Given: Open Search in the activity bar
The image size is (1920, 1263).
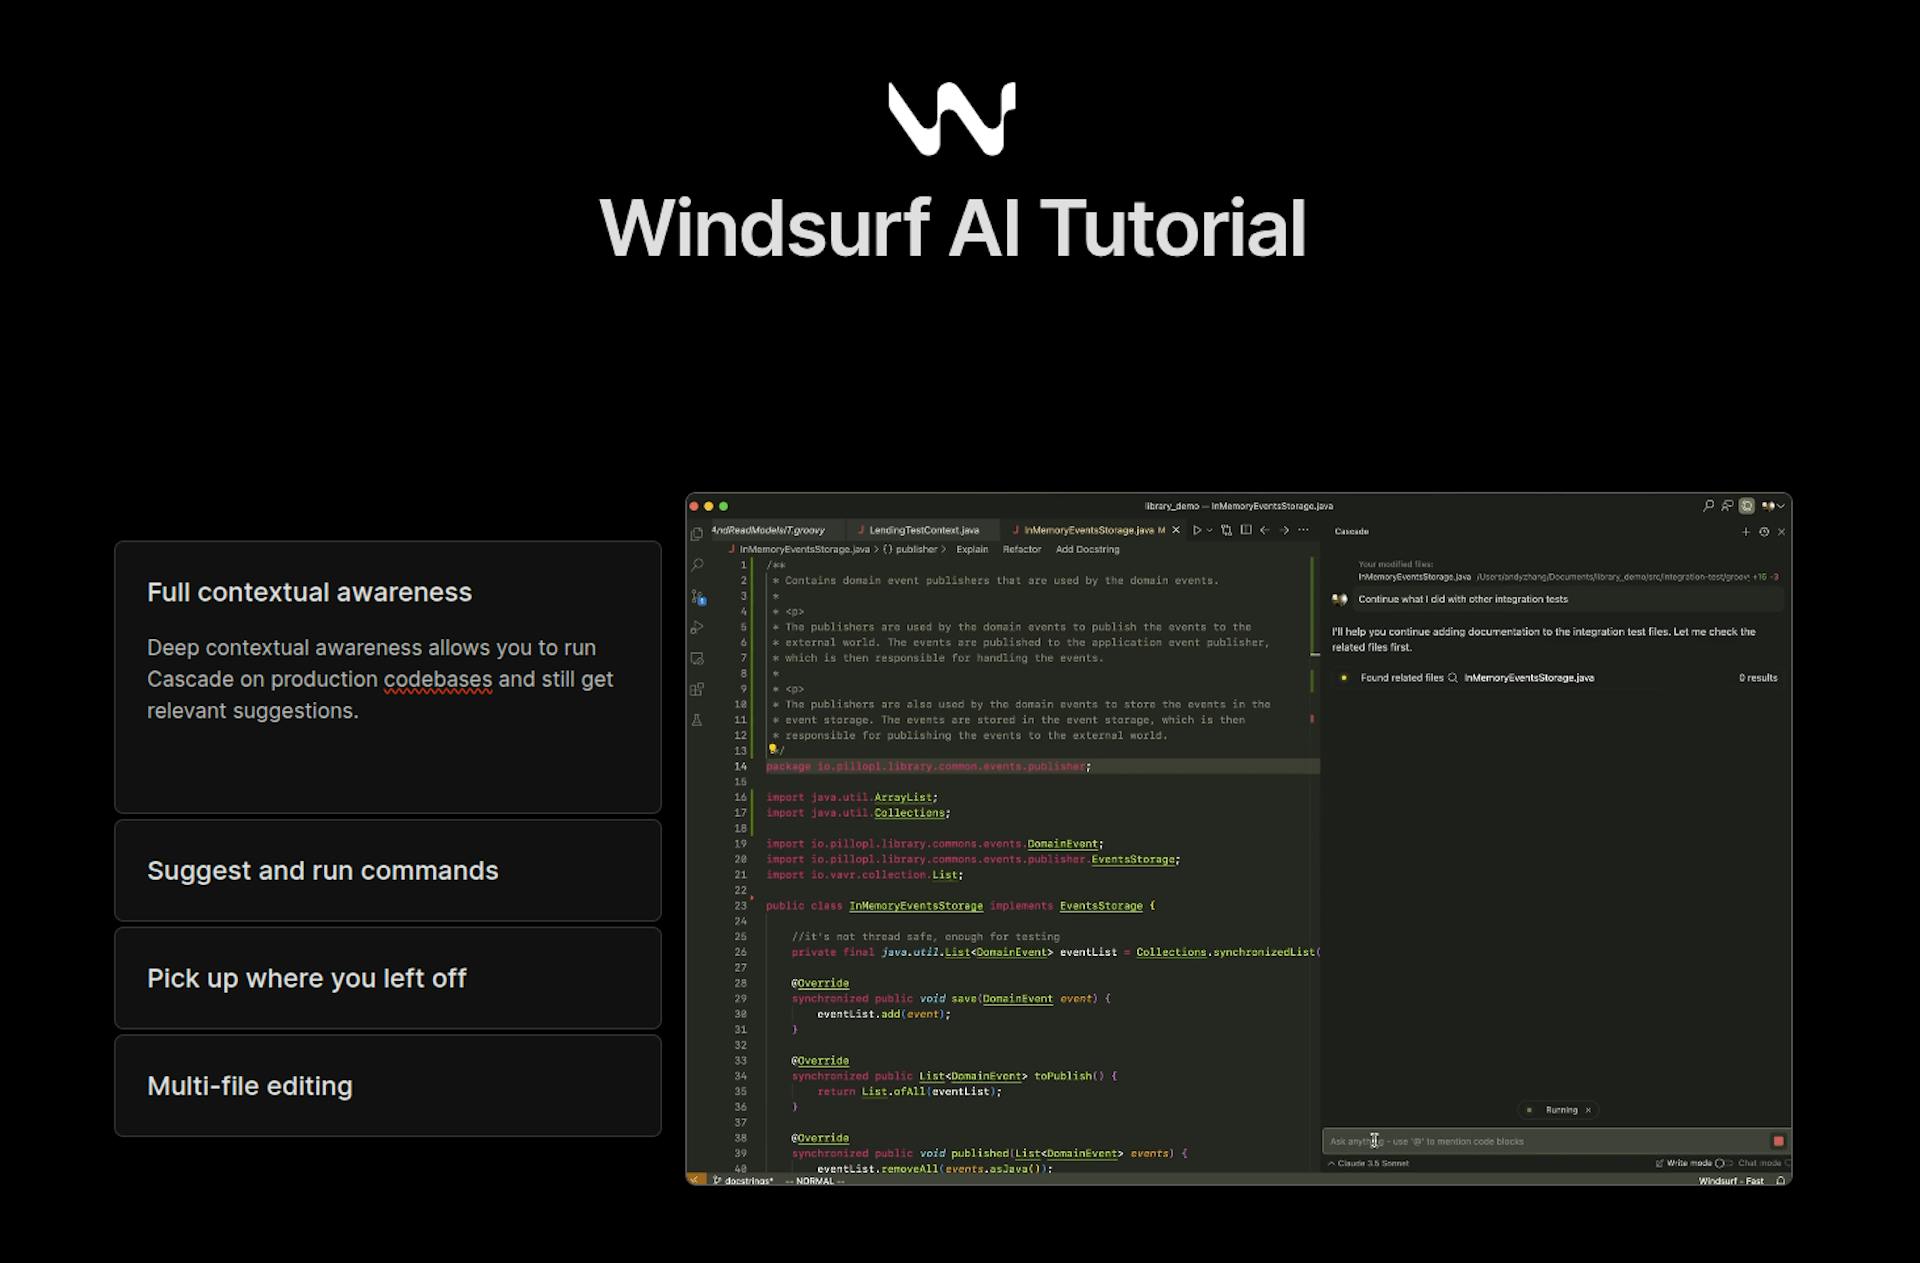Looking at the screenshot, I should click(699, 564).
